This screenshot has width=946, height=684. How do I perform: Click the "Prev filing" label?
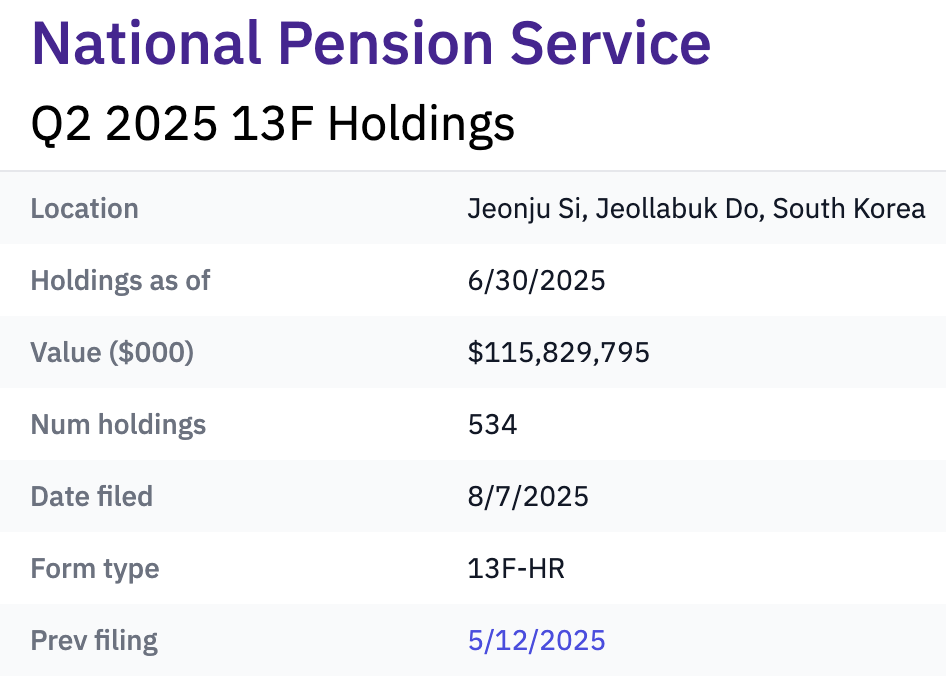pyautogui.click(x=94, y=640)
